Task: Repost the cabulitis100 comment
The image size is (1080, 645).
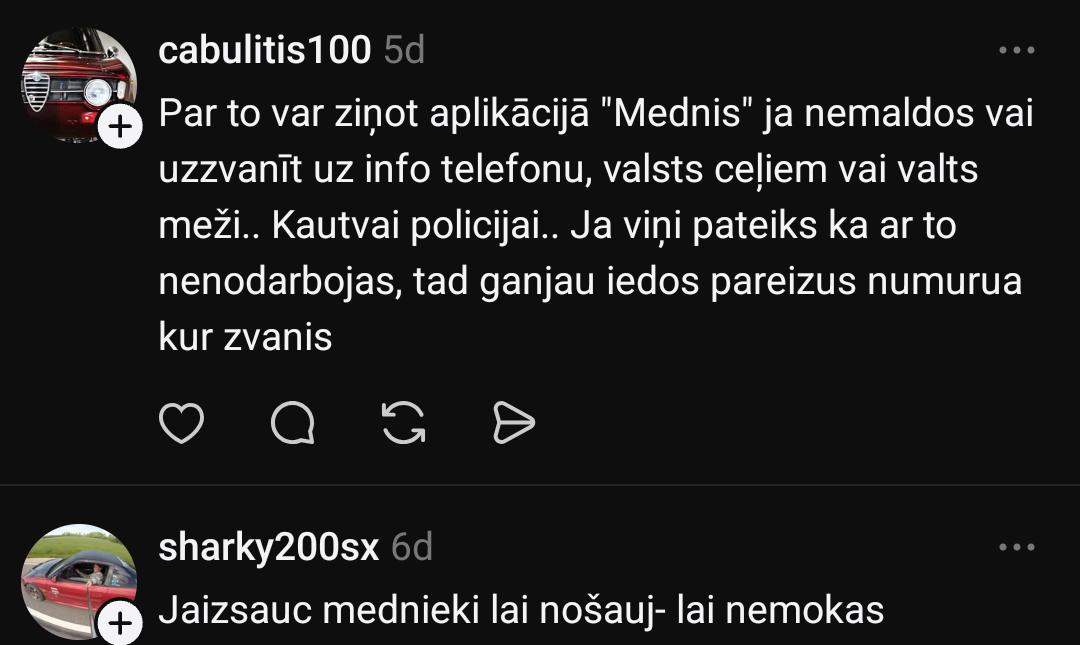Action: point(404,424)
